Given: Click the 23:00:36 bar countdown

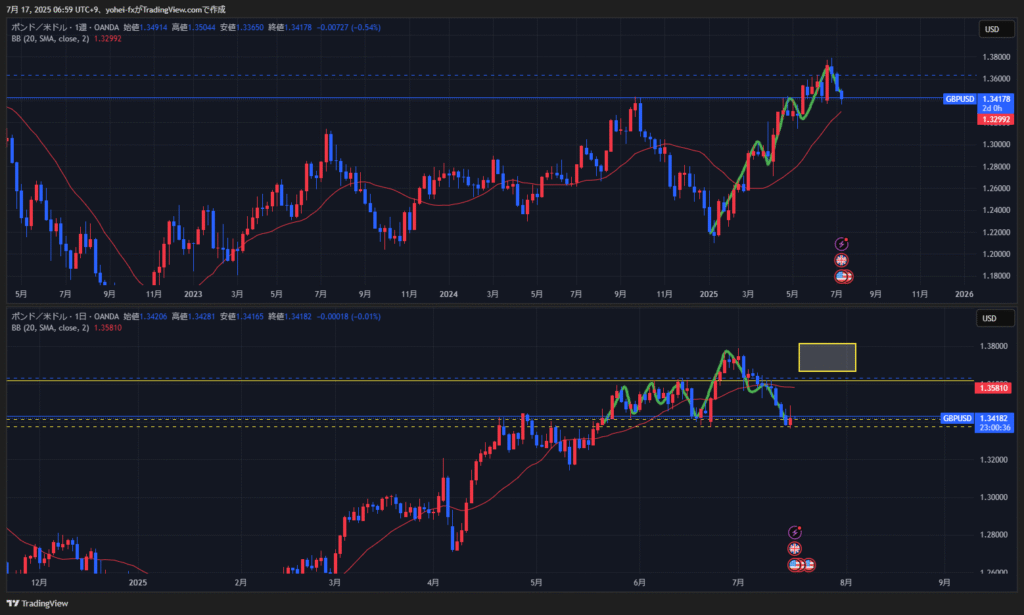Looking at the screenshot, I should [x=993, y=428].
